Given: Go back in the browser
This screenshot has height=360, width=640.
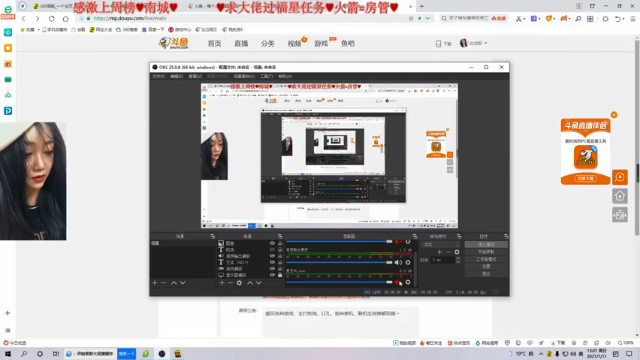Looking at the screenshot, I should pyautogui.click(x=24, y=19).
